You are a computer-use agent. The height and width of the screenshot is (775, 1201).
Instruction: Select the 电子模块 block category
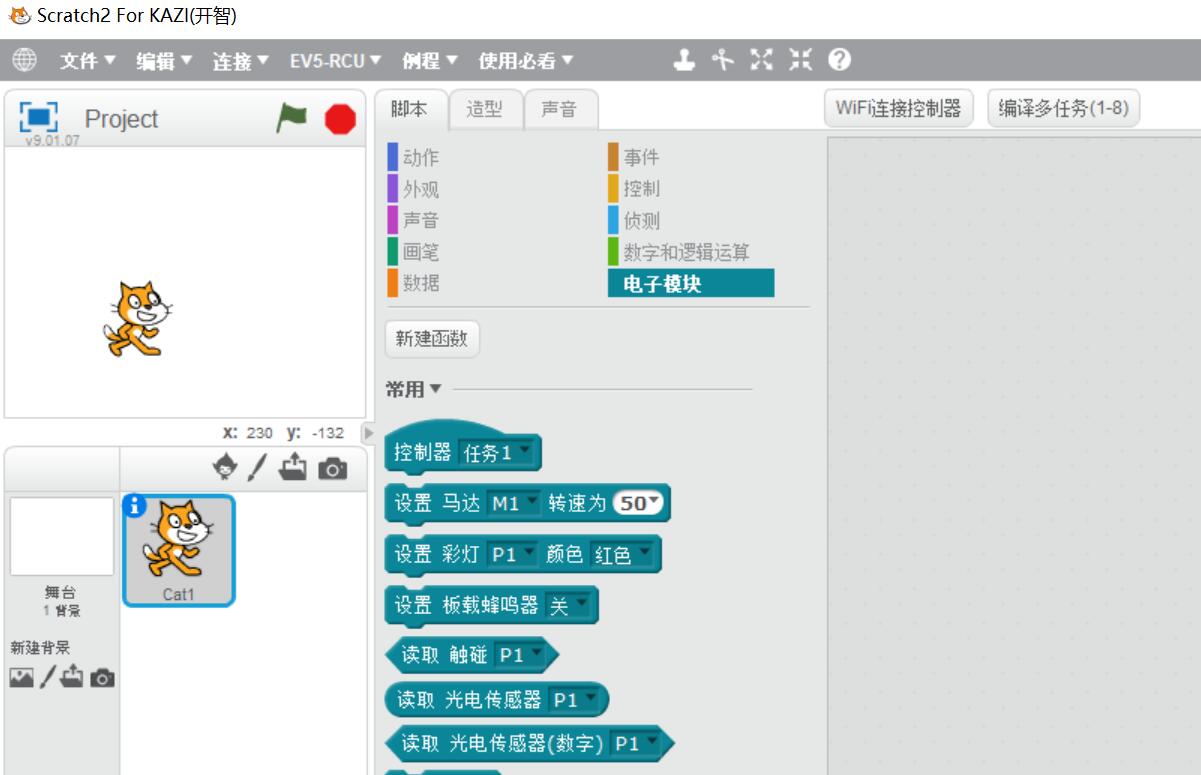(691, 283)
